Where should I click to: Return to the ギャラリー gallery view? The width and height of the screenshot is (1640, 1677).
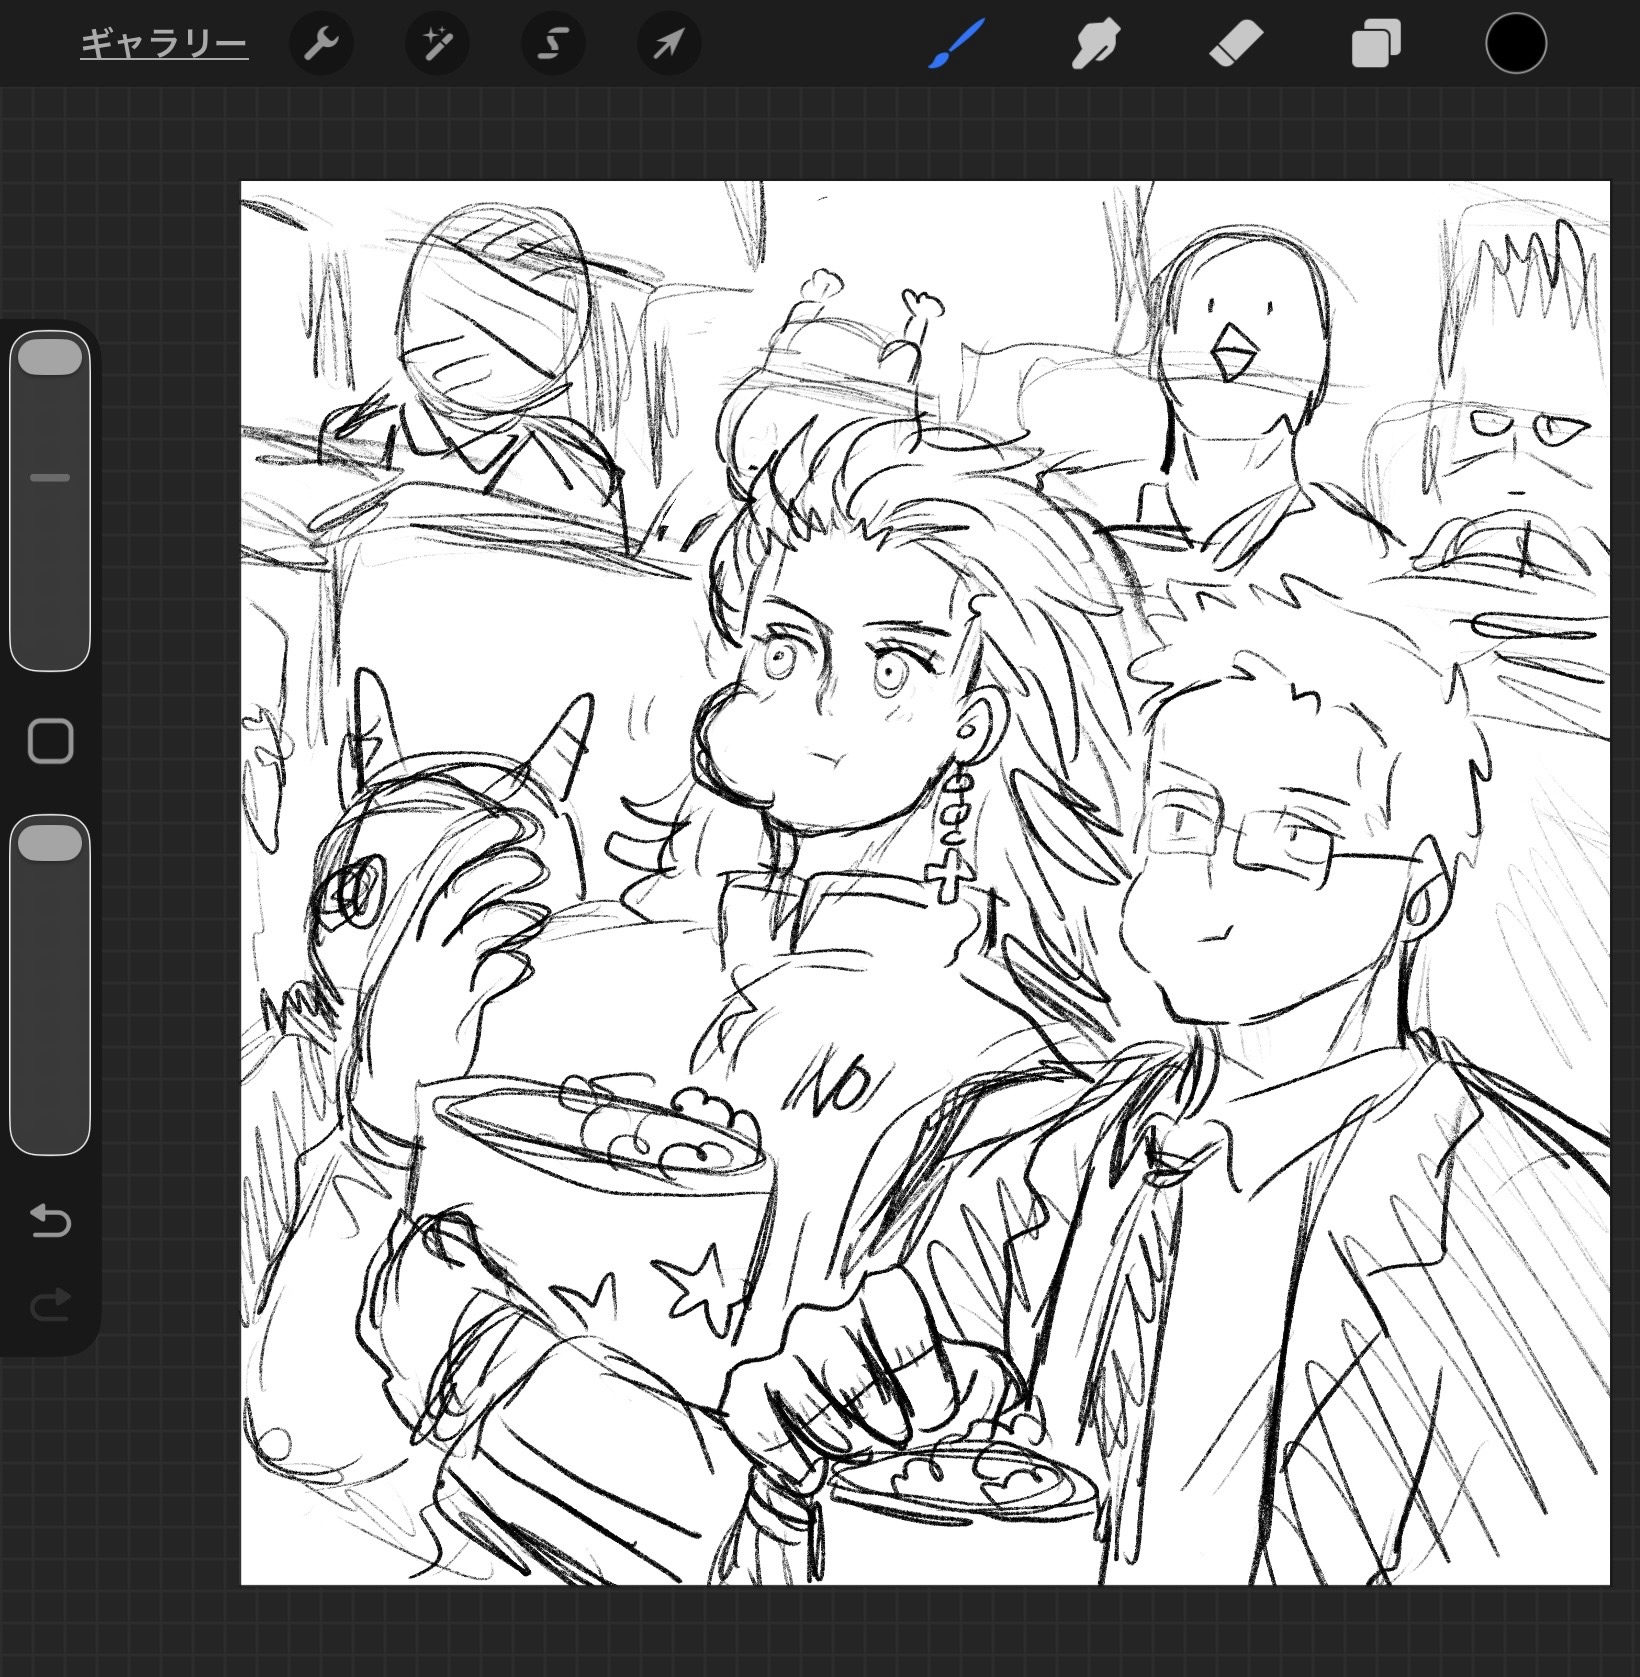point(164,45)
